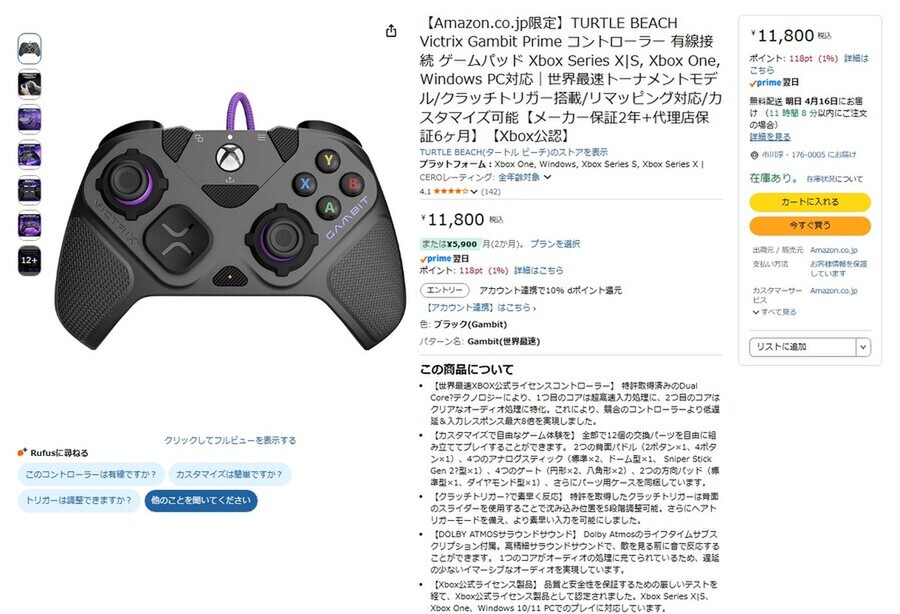Click main controller image for full view
The width and height of the screenshot is (900, 614).
click(230, 221)
